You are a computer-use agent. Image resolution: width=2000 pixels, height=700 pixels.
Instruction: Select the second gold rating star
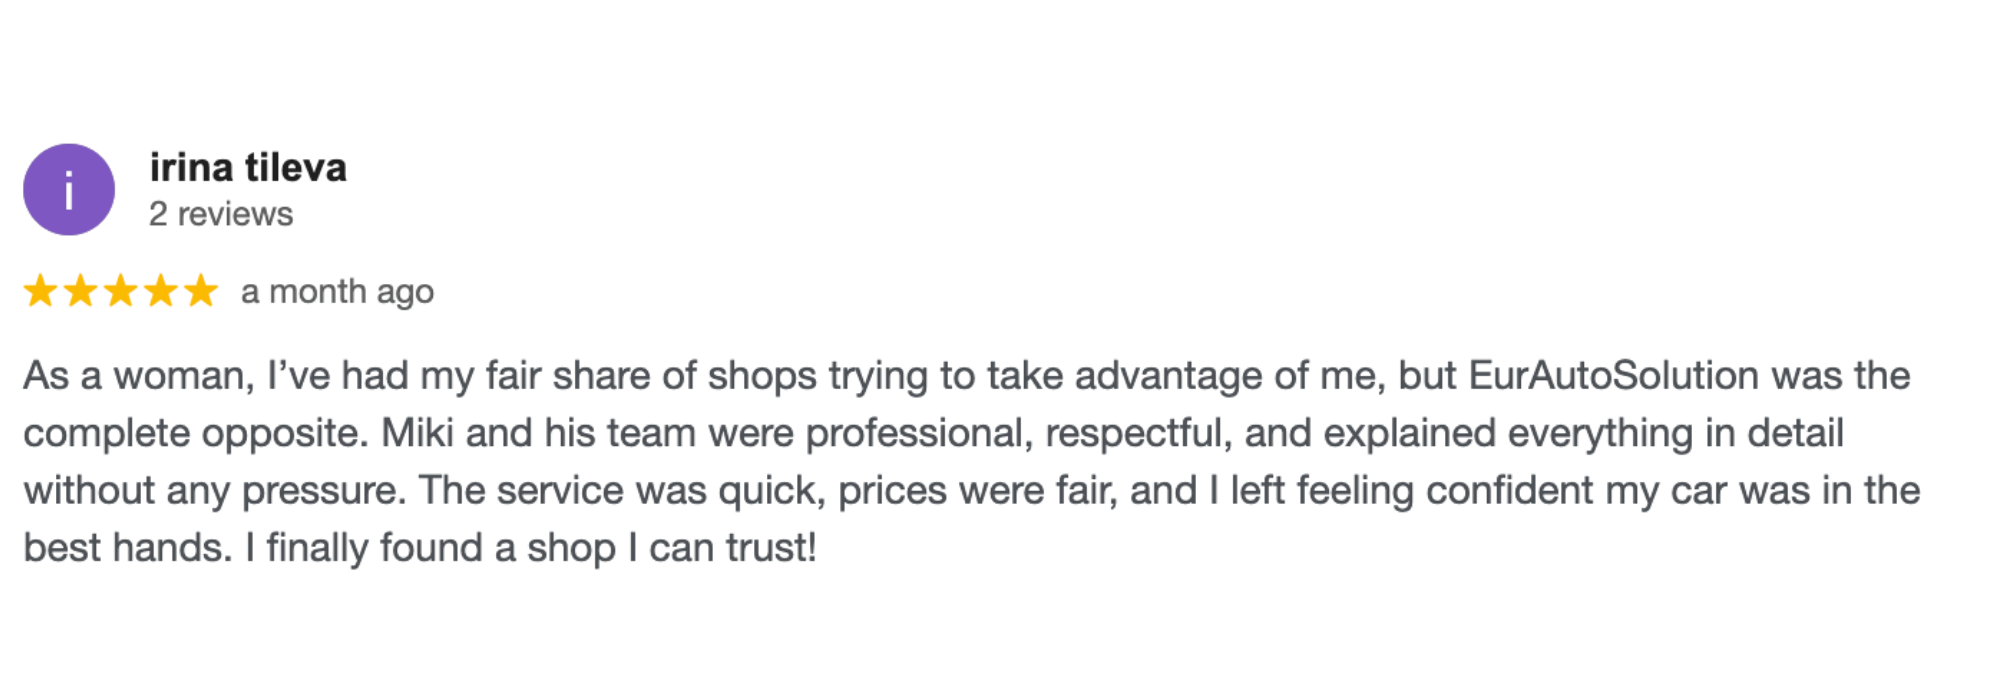81,291
